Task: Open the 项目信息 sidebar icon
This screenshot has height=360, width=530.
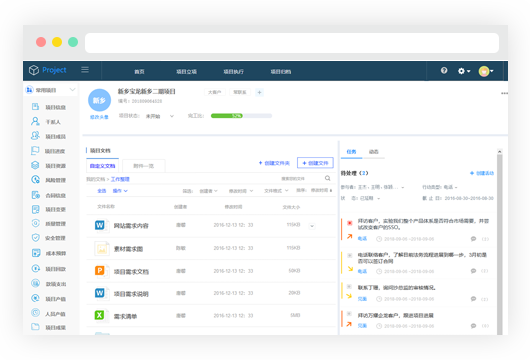Action: 35,107
